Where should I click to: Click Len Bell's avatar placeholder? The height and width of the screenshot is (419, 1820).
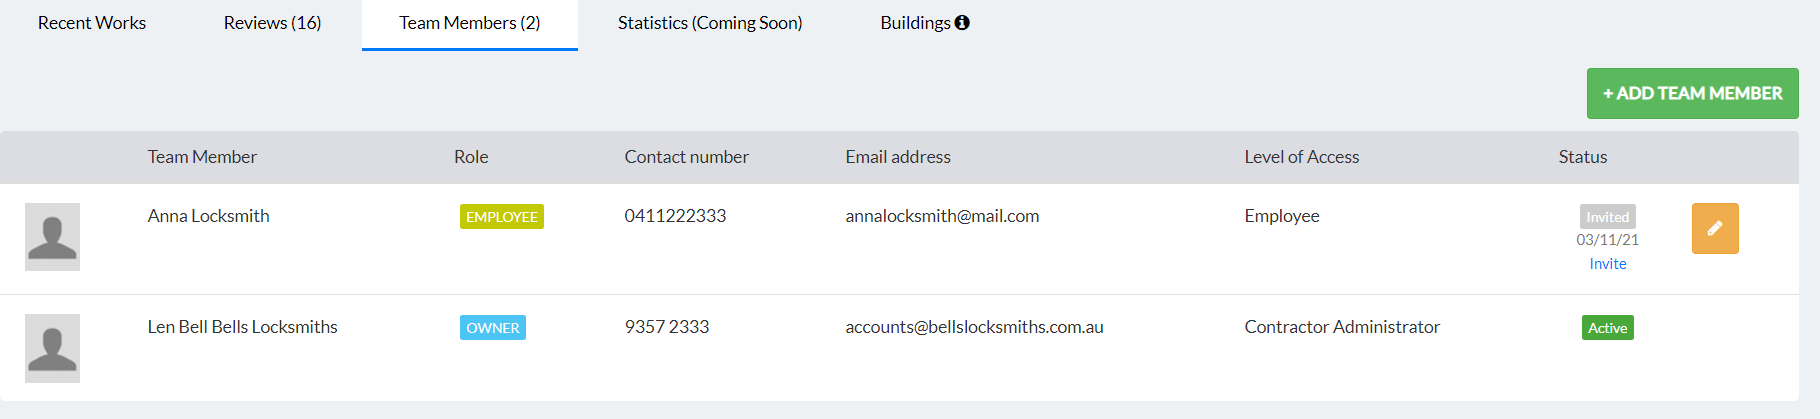pyautogui.click(x=52, y=348)
